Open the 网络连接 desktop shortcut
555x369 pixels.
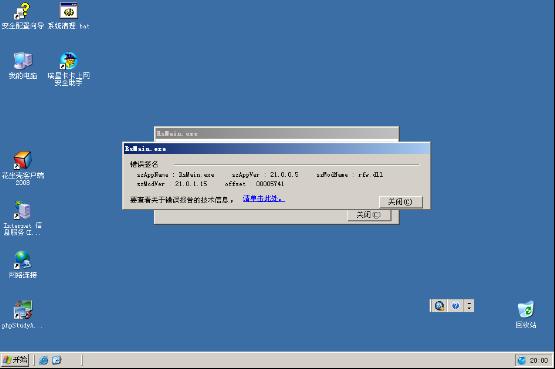23,265
